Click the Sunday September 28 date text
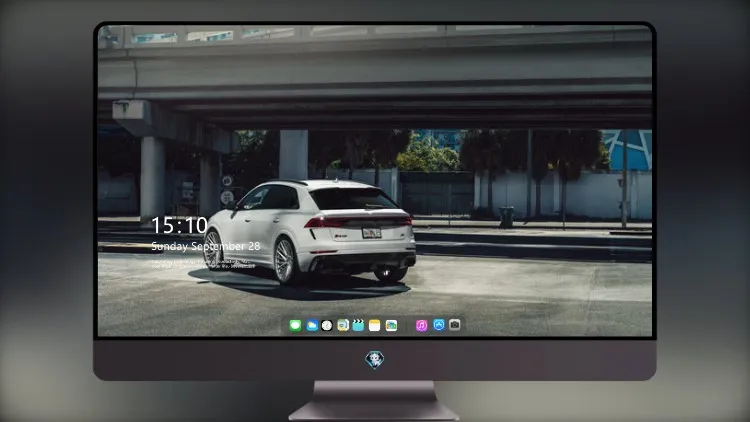The image size is (750, 422). (206, 246)
